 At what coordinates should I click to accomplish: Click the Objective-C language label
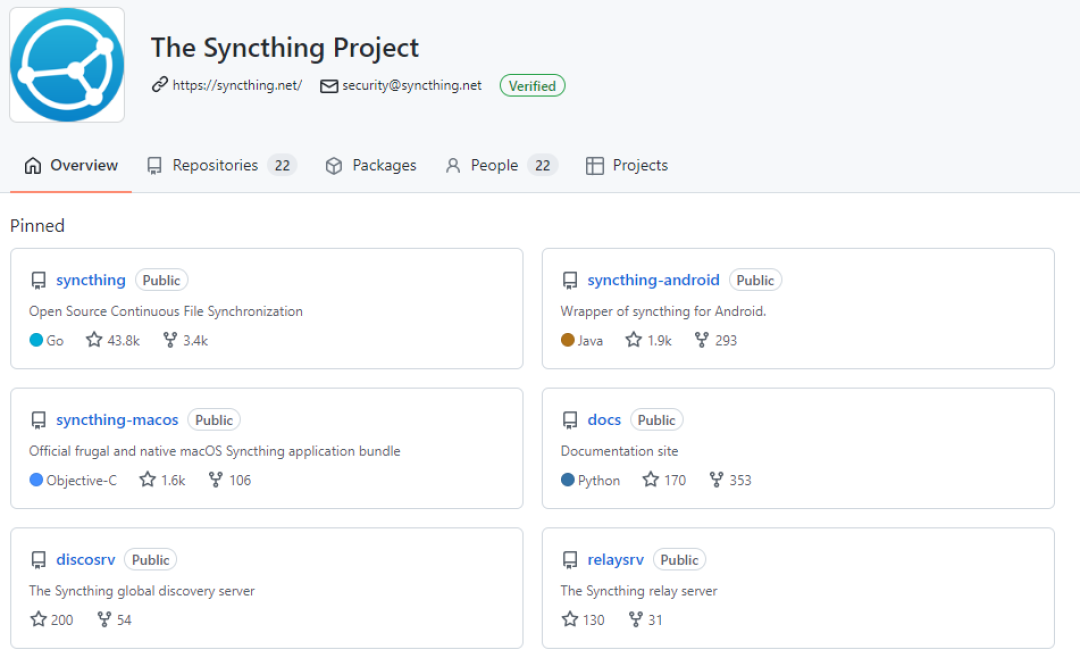click(x=82, y=480)
